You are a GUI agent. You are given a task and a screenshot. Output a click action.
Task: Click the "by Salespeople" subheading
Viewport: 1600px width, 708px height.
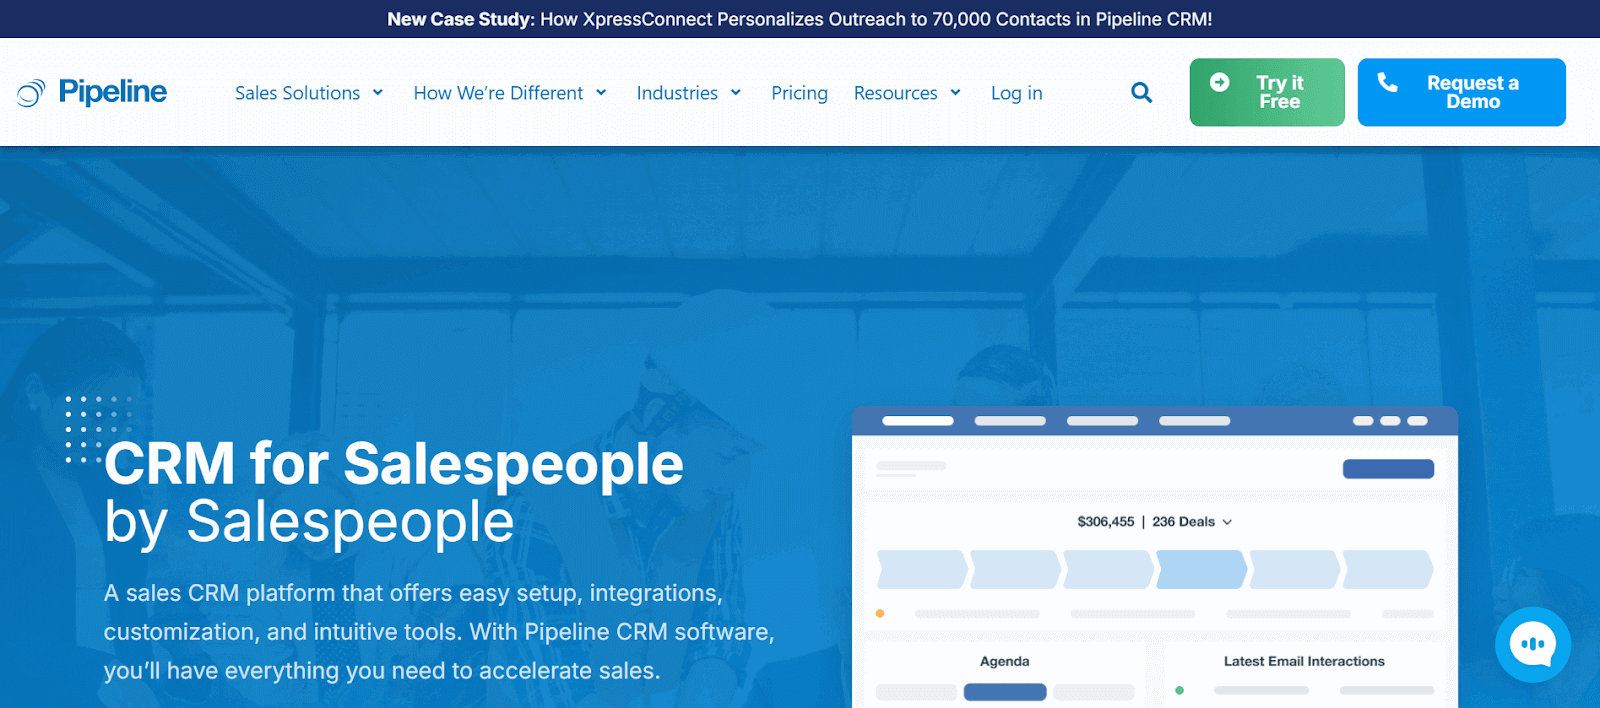(x=309, y=522)
